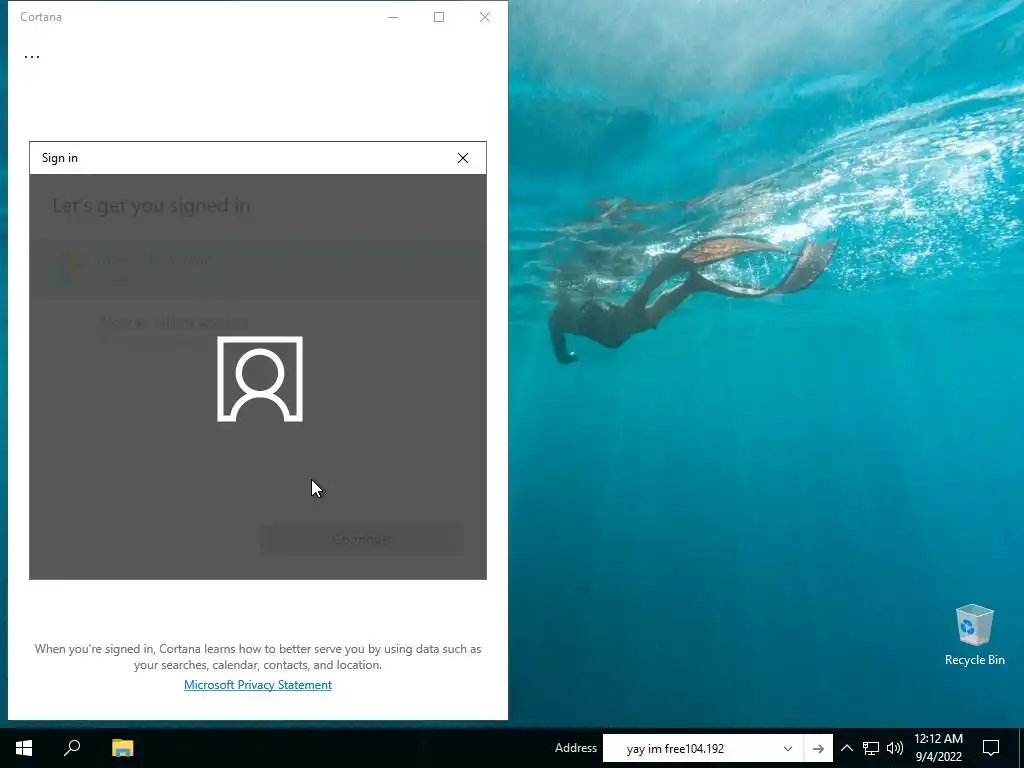Show hidden system tray icons
This screenshot has height=768, width=1024.
[846, 748]
